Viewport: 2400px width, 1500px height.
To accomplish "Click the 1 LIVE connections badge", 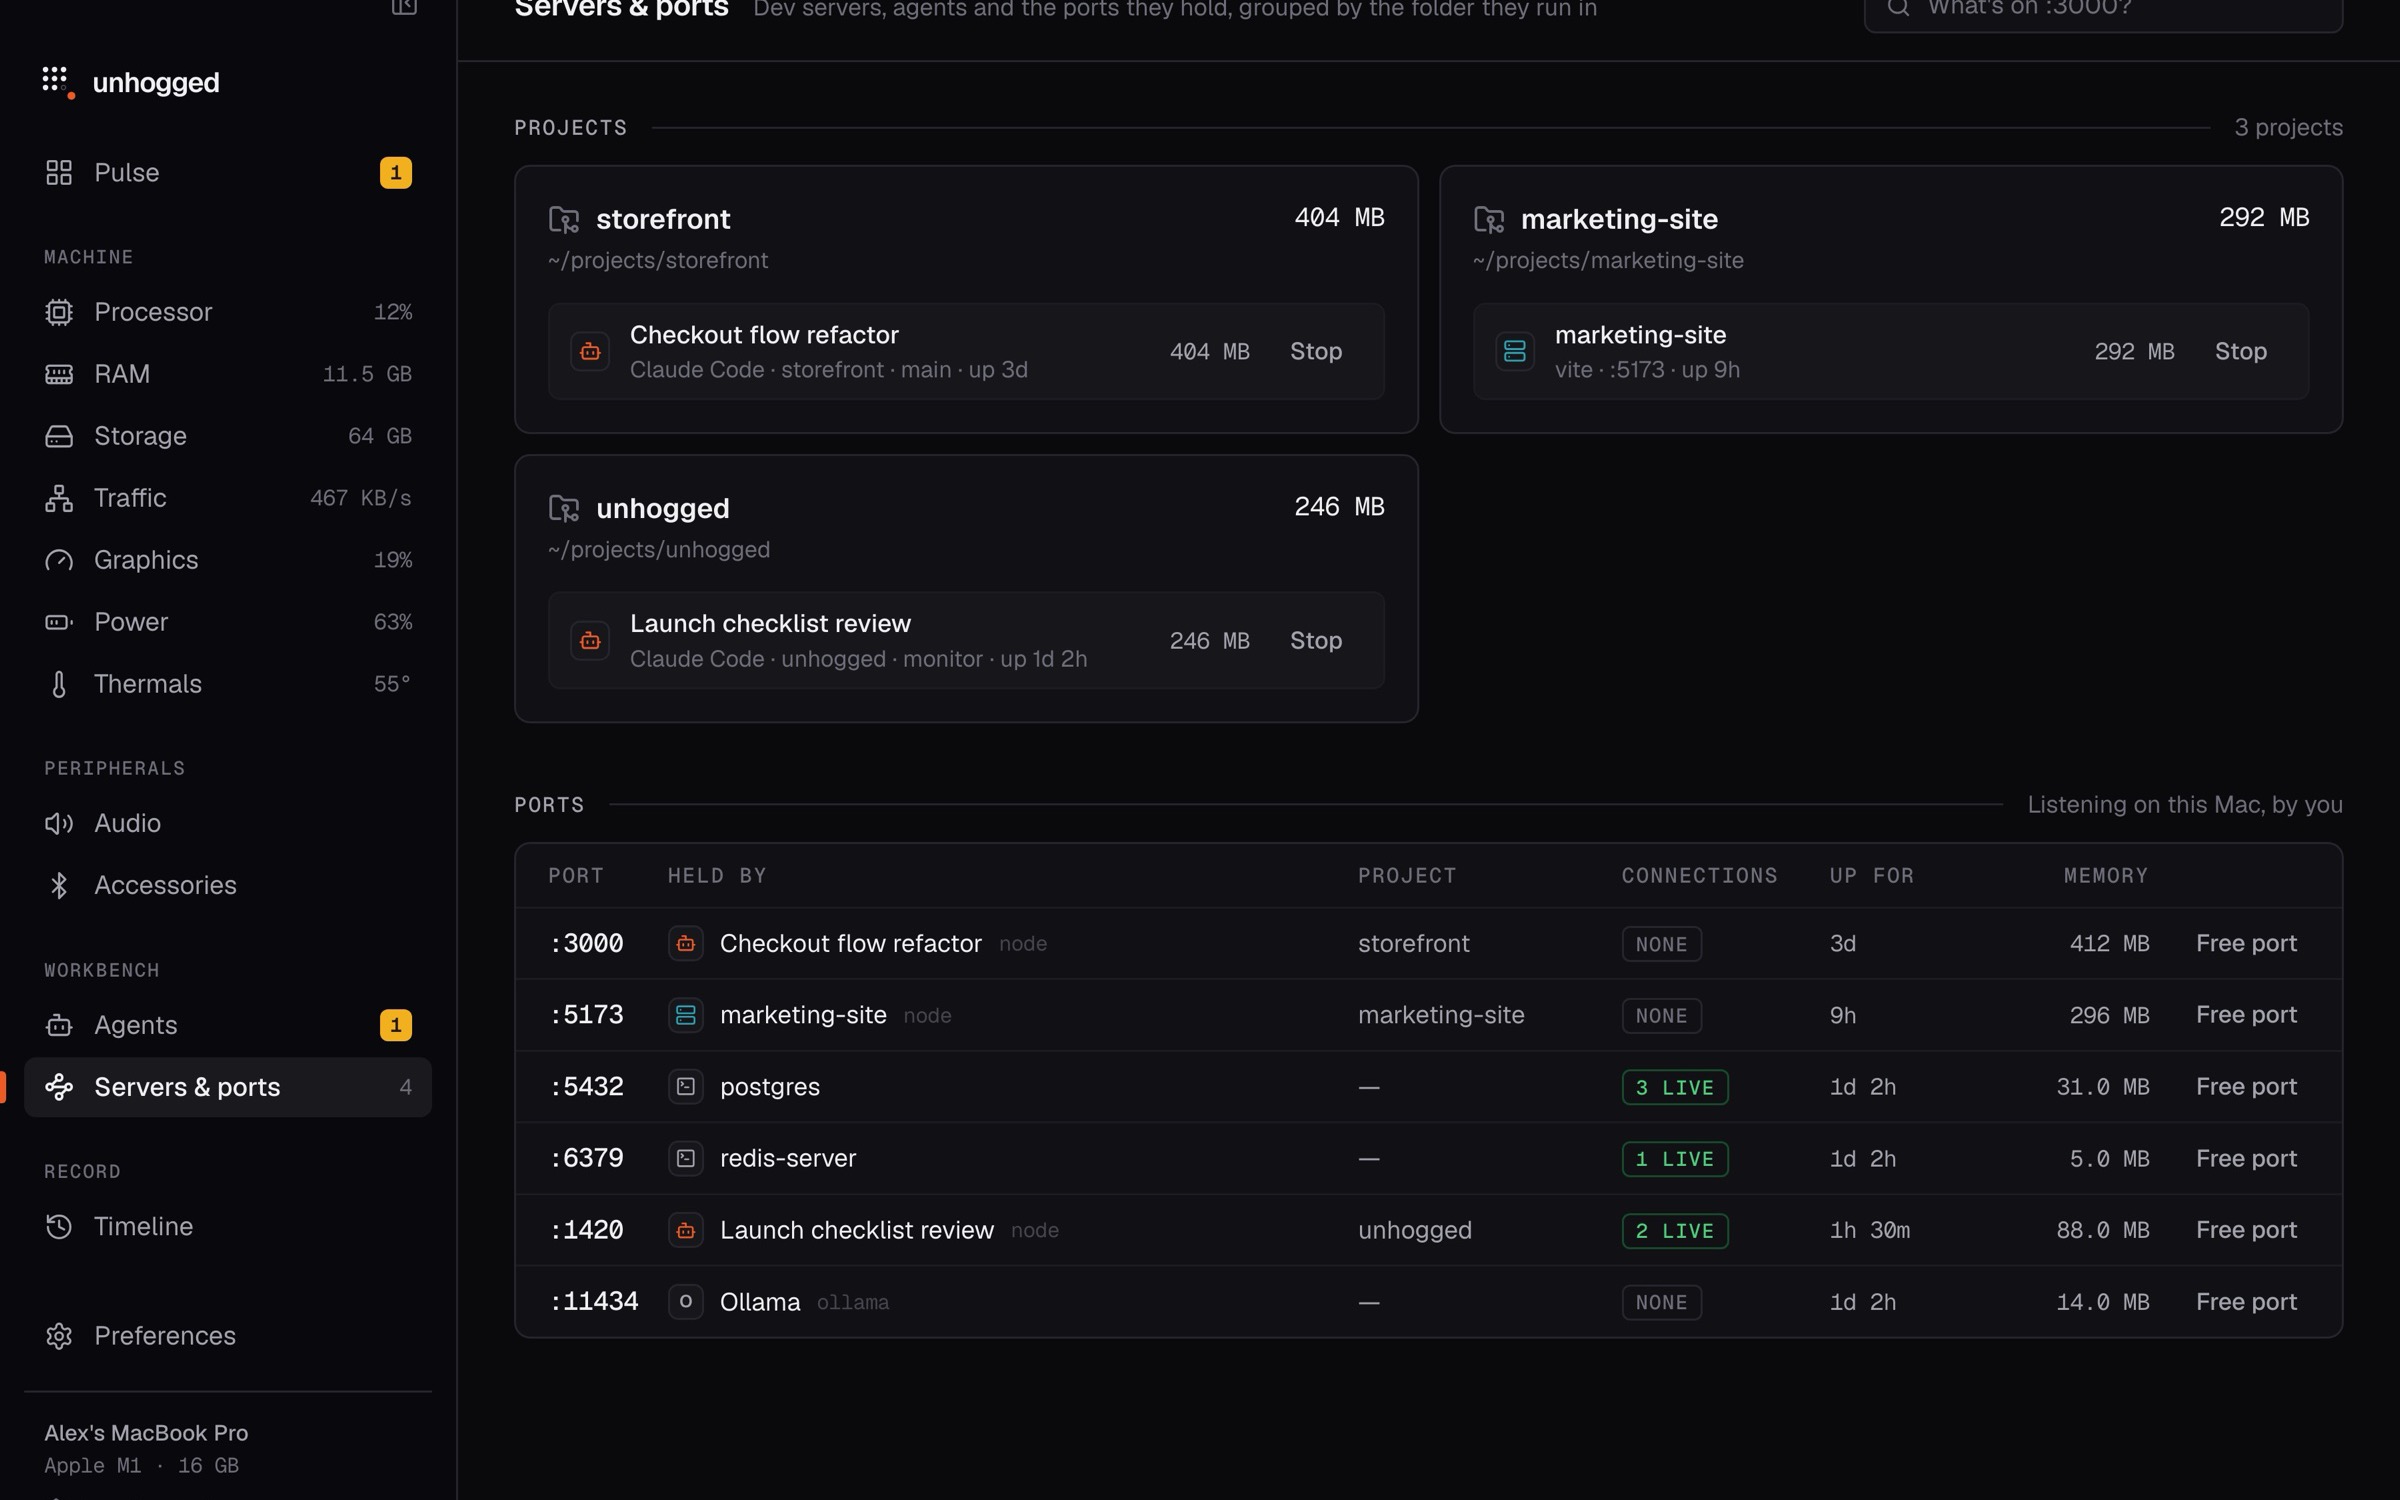I will tap(1675, 1158).
